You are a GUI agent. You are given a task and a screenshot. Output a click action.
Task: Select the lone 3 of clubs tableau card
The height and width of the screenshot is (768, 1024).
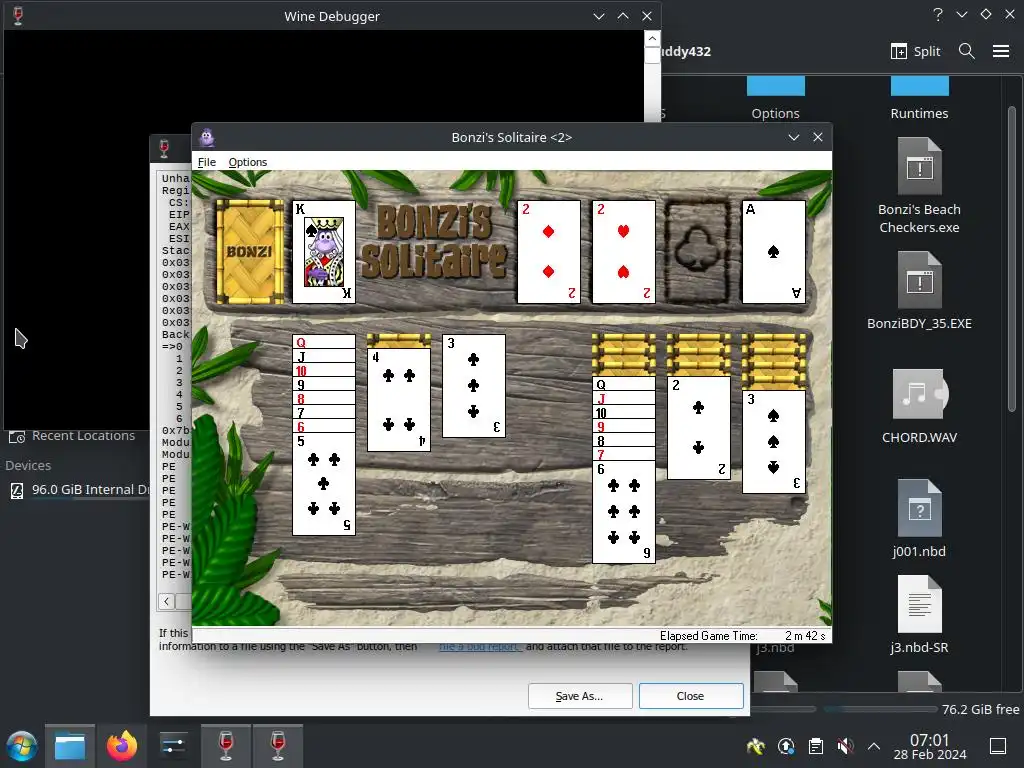[474, 386]
